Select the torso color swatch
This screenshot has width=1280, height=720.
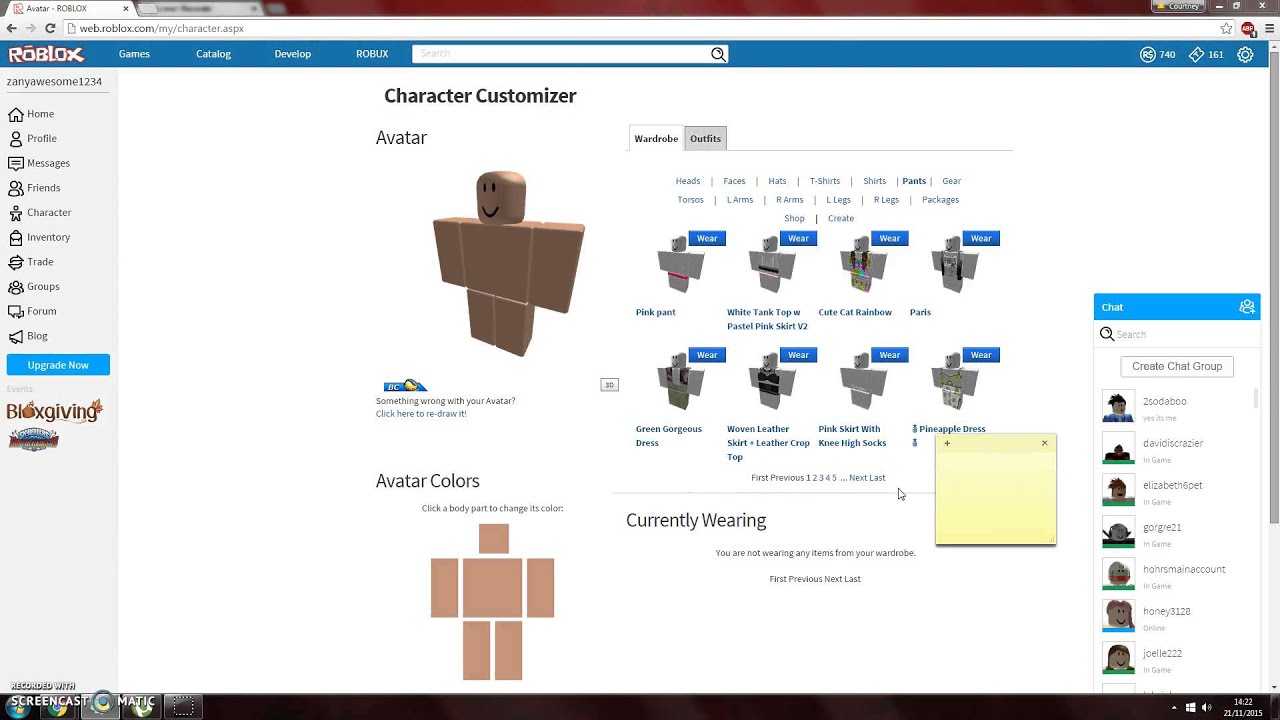coord(493,588)
